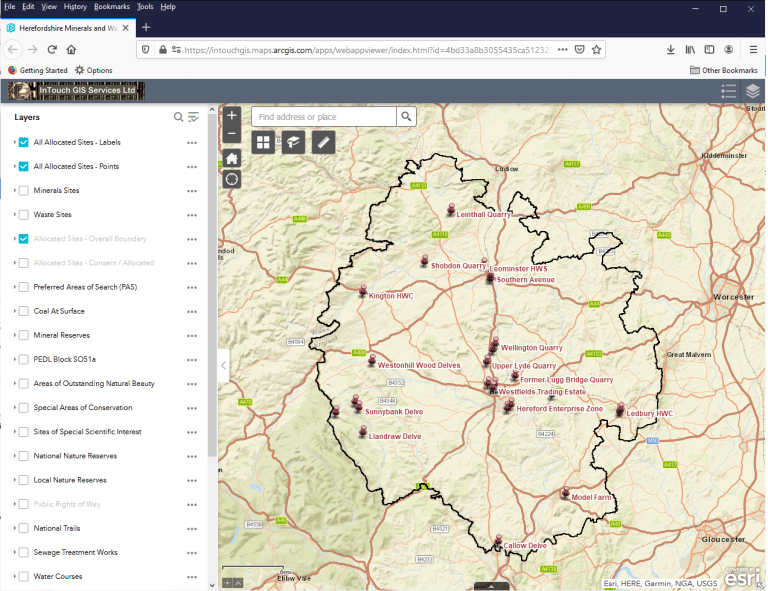
Task: Open the Options bookmark
Action: pos(94,70)
